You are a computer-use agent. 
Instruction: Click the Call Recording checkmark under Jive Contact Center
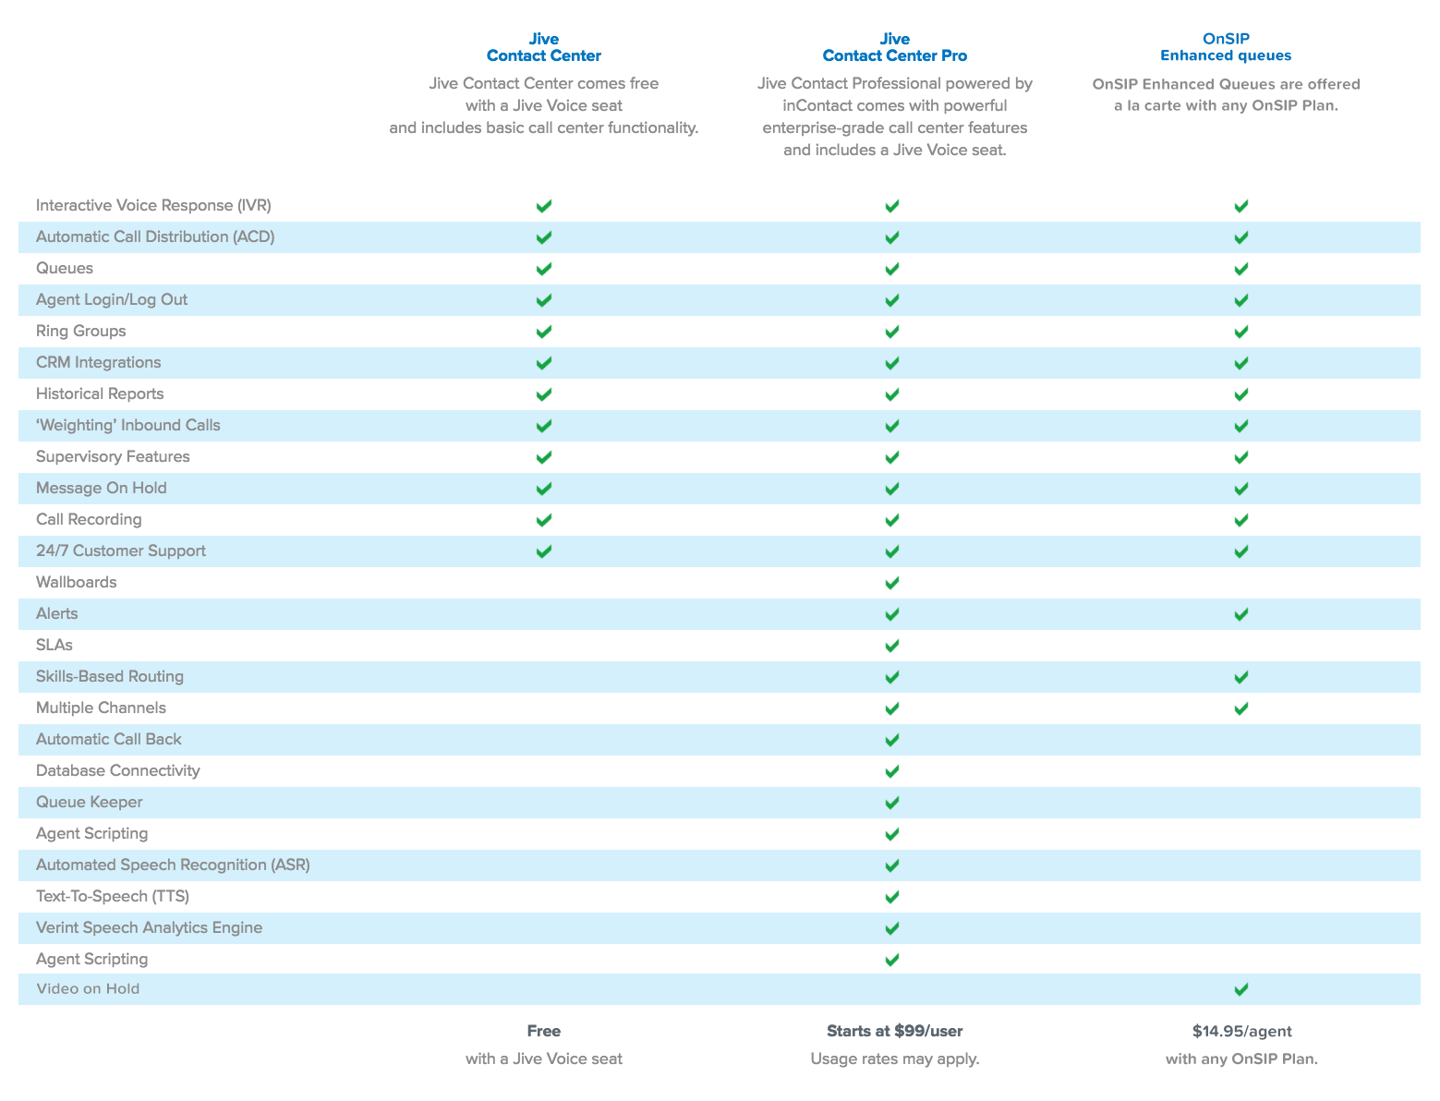pyautogui.click(x=544, y=520)
